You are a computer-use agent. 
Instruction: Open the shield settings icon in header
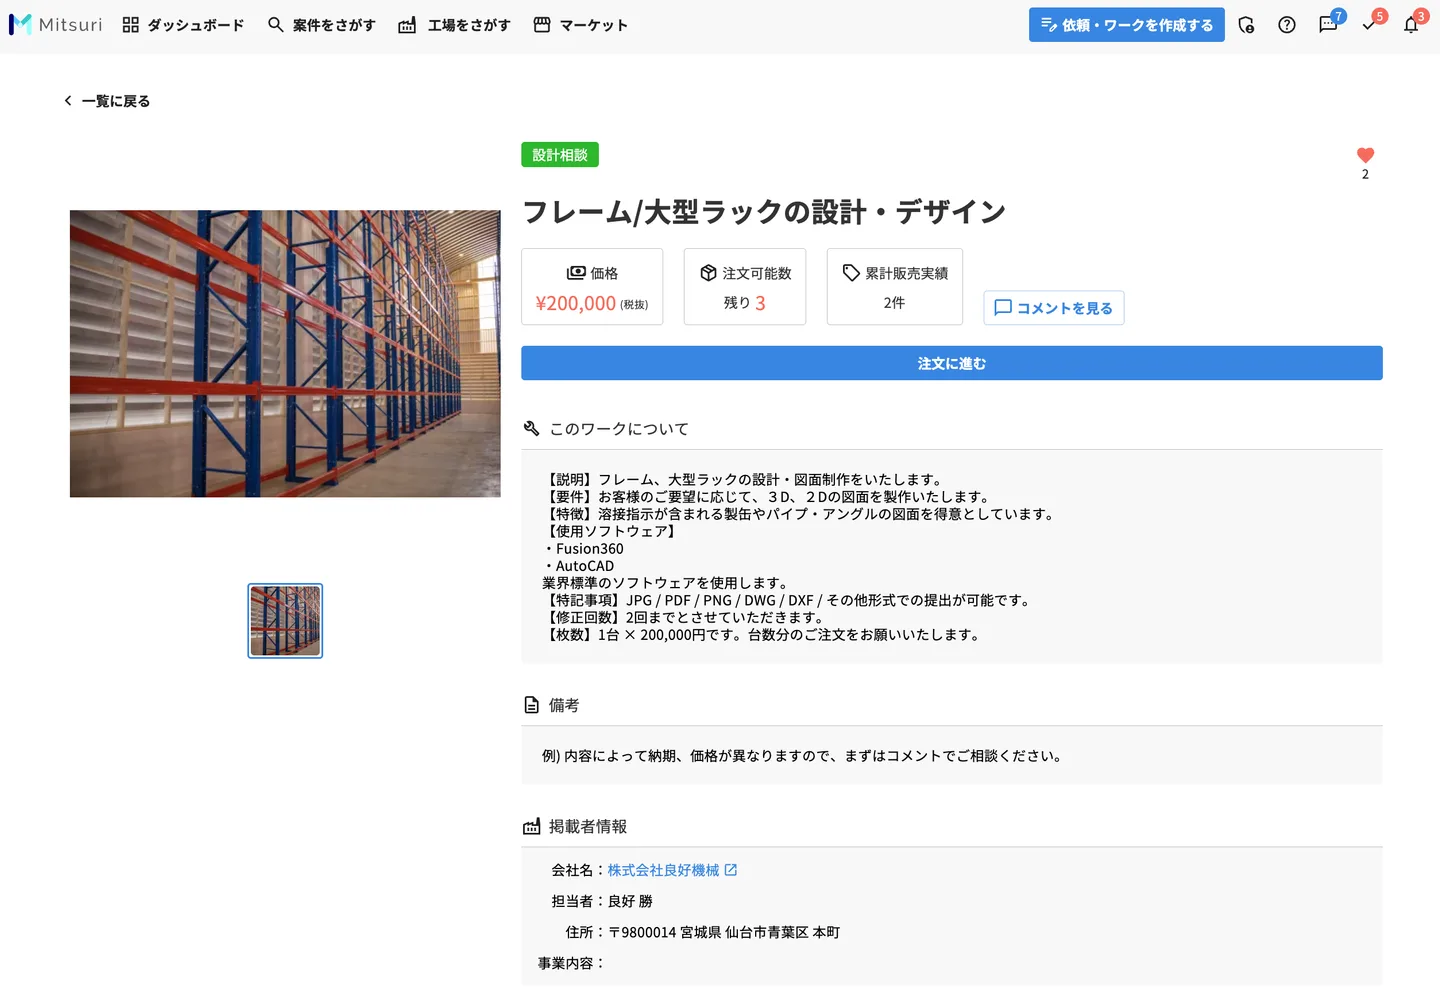pos(1246,25)
